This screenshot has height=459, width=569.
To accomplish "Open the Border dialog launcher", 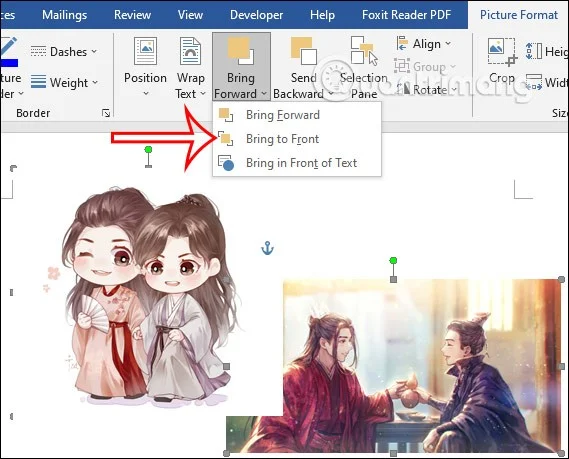I will (106, 113).
